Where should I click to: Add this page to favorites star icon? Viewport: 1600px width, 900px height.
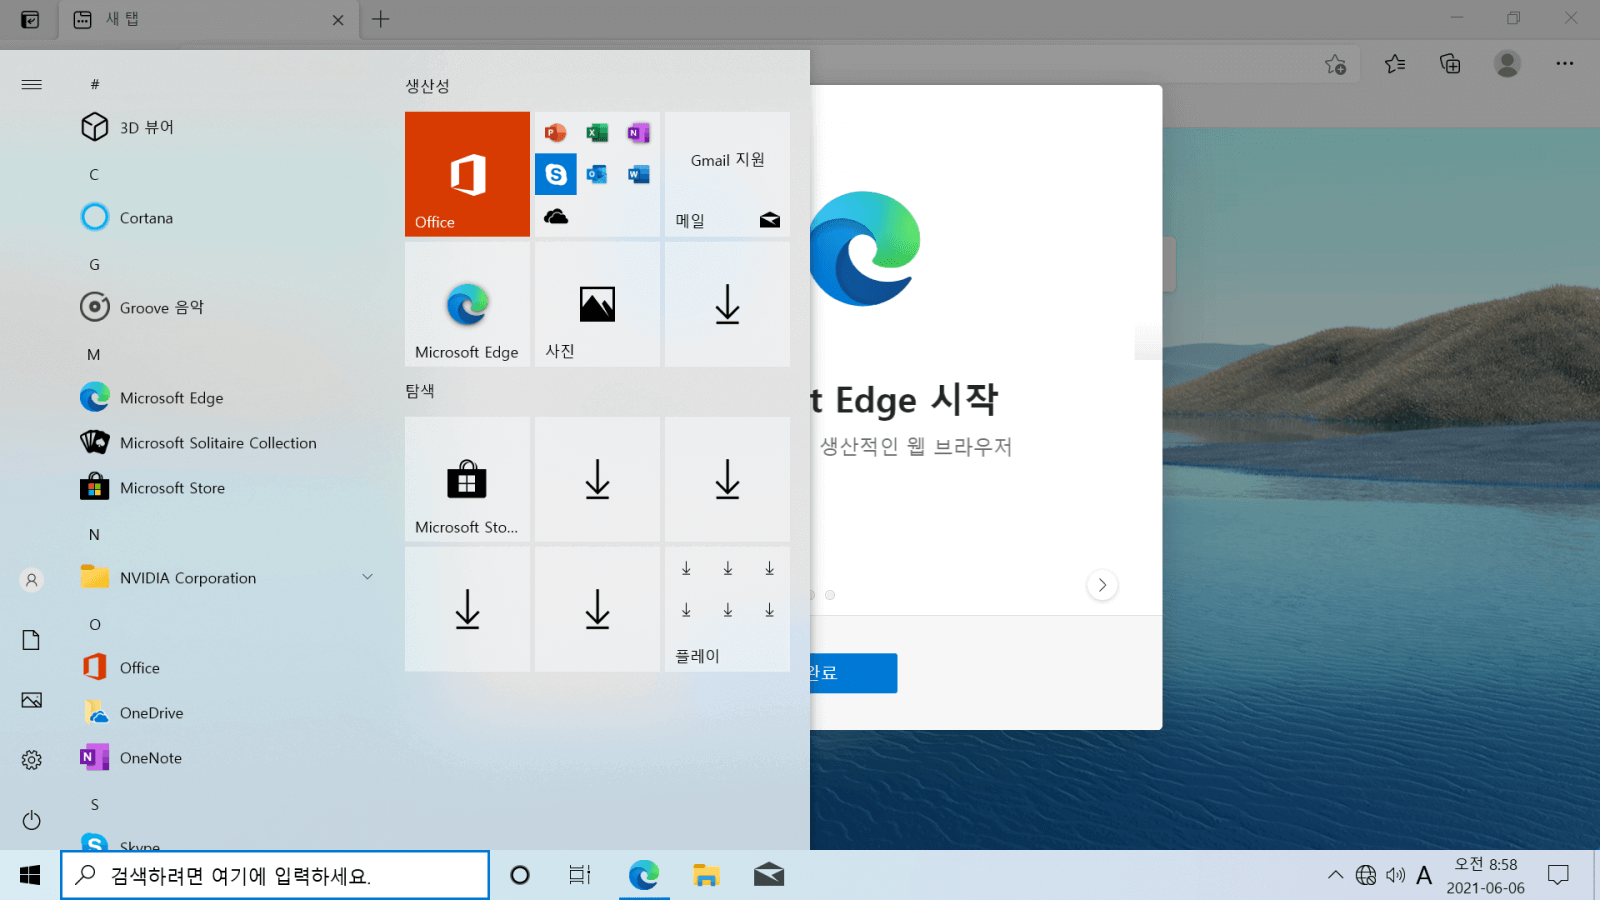click(1335, 64)
